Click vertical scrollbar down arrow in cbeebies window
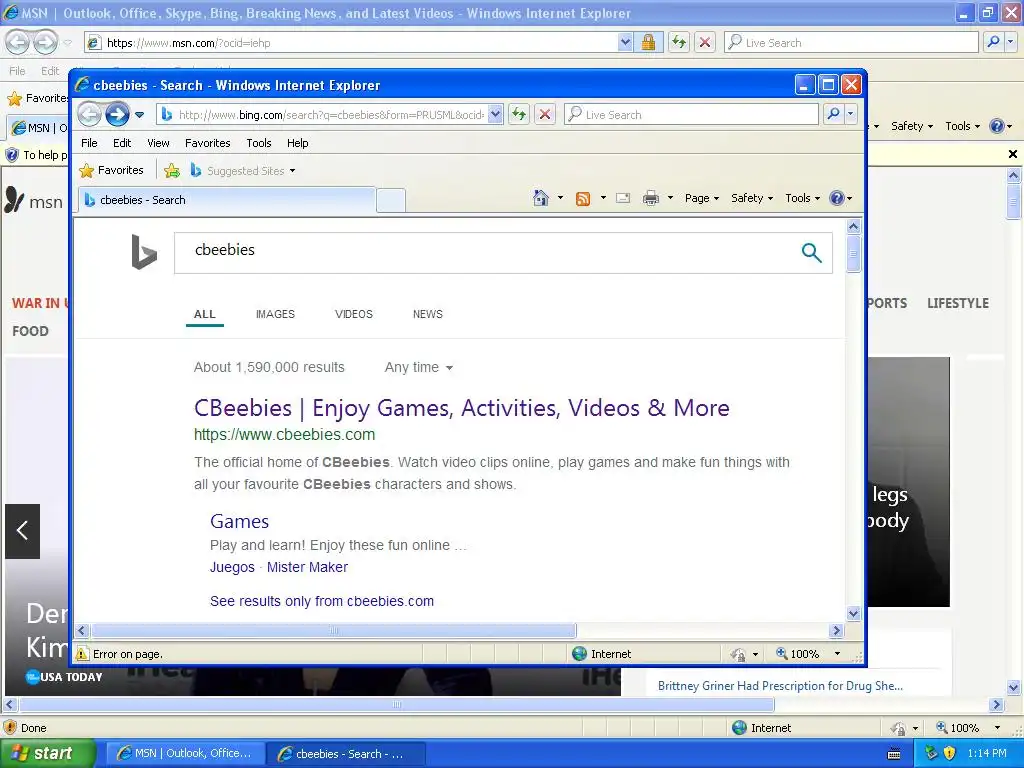Image resolution: width=1024 pixels, height=768 pixels. (853, 614)
